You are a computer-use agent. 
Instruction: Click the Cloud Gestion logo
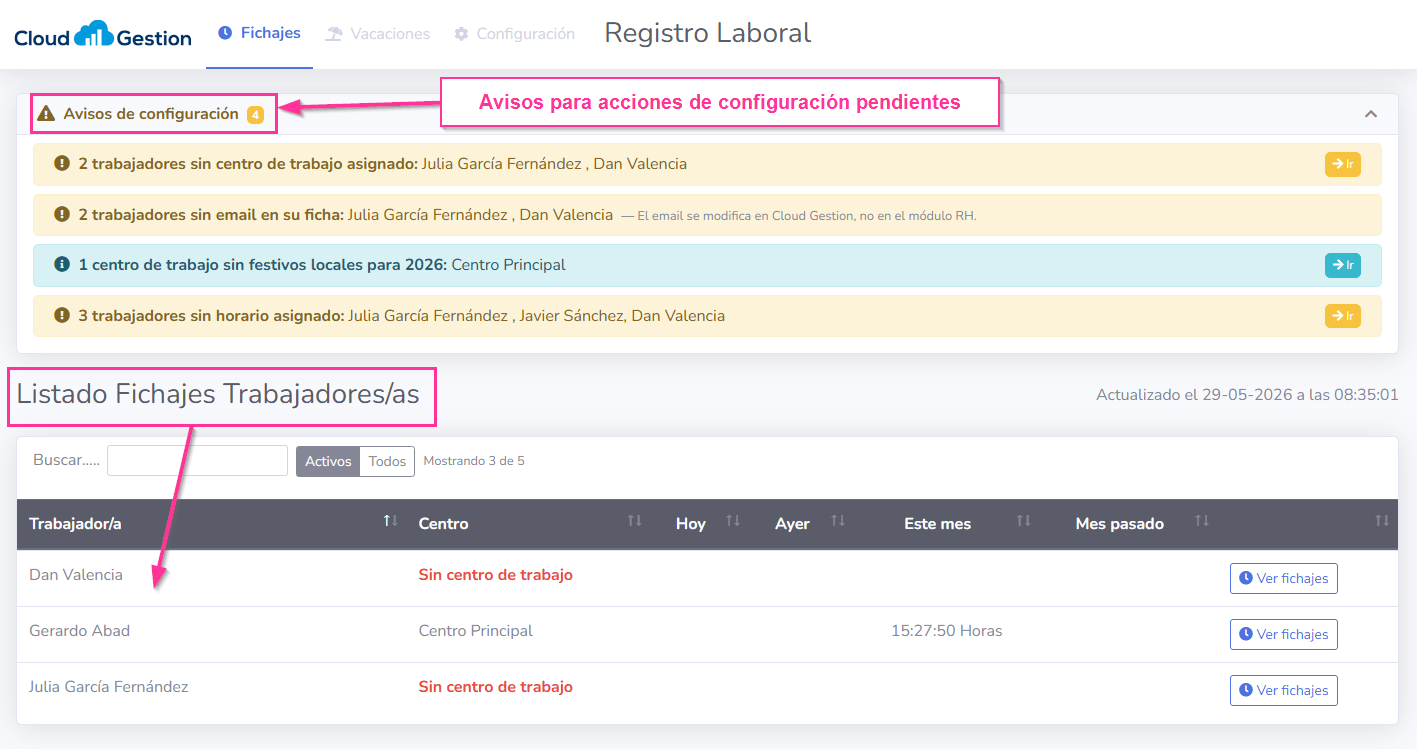point(103,35)
